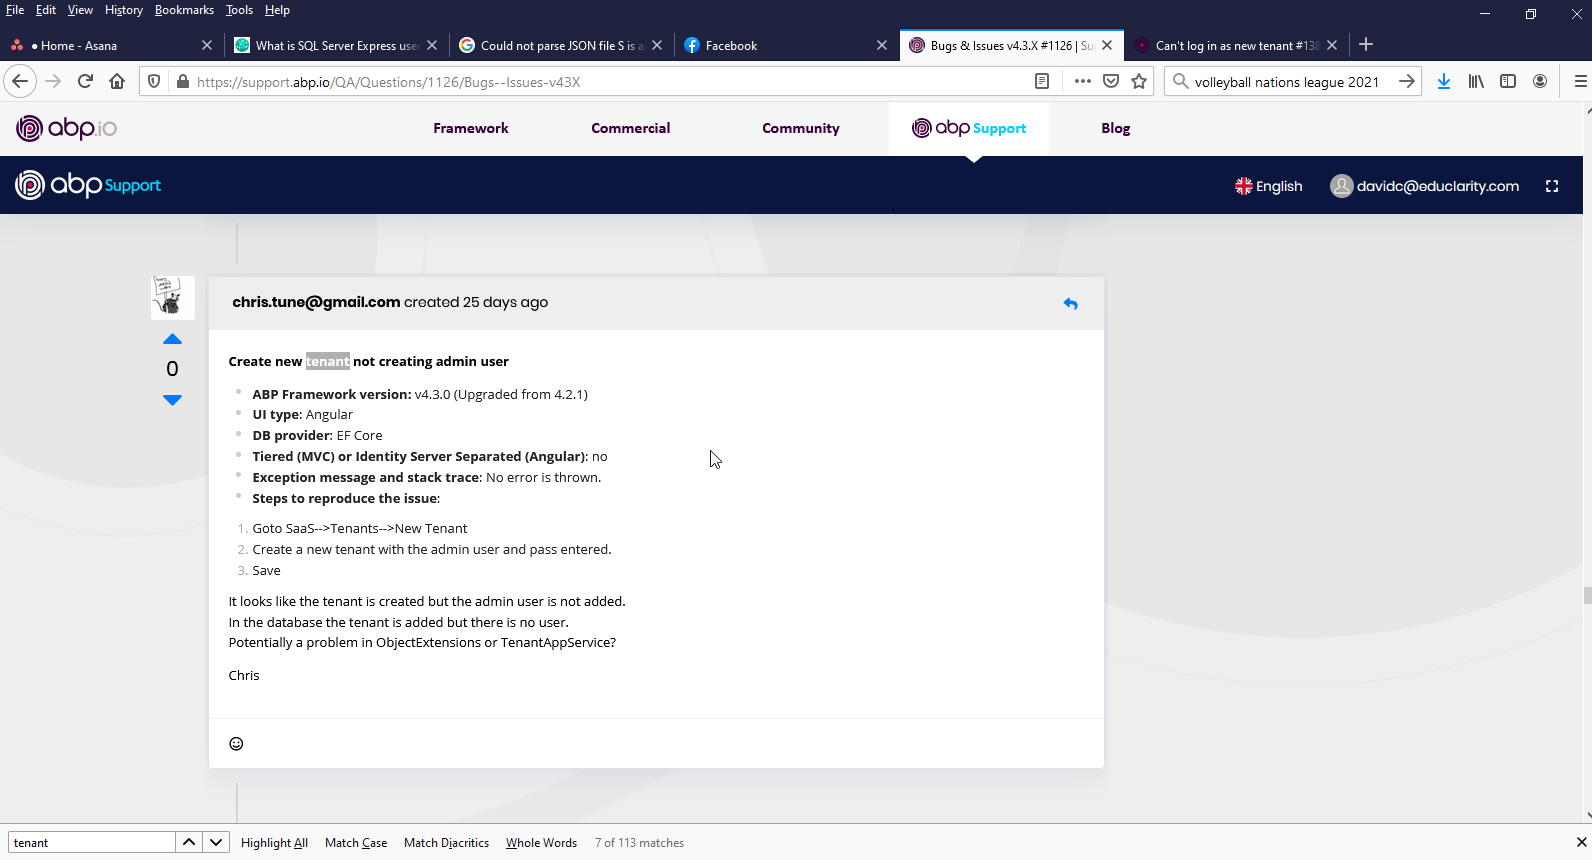Toggle Match Diacritics option
1592x860 pixels.
[446, 843]
